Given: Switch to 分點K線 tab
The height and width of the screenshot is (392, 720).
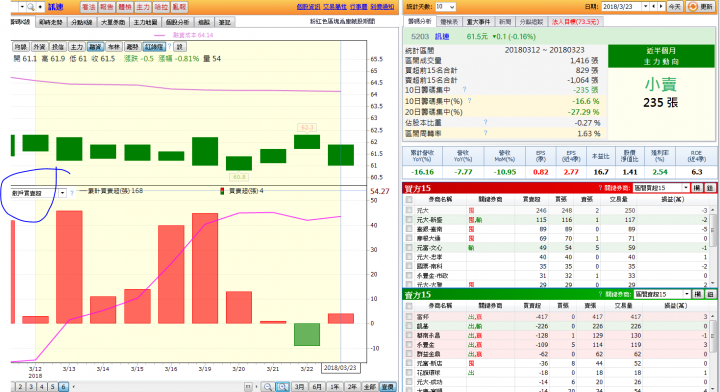Looking at the screenshot, I should [x=82, y=22].
